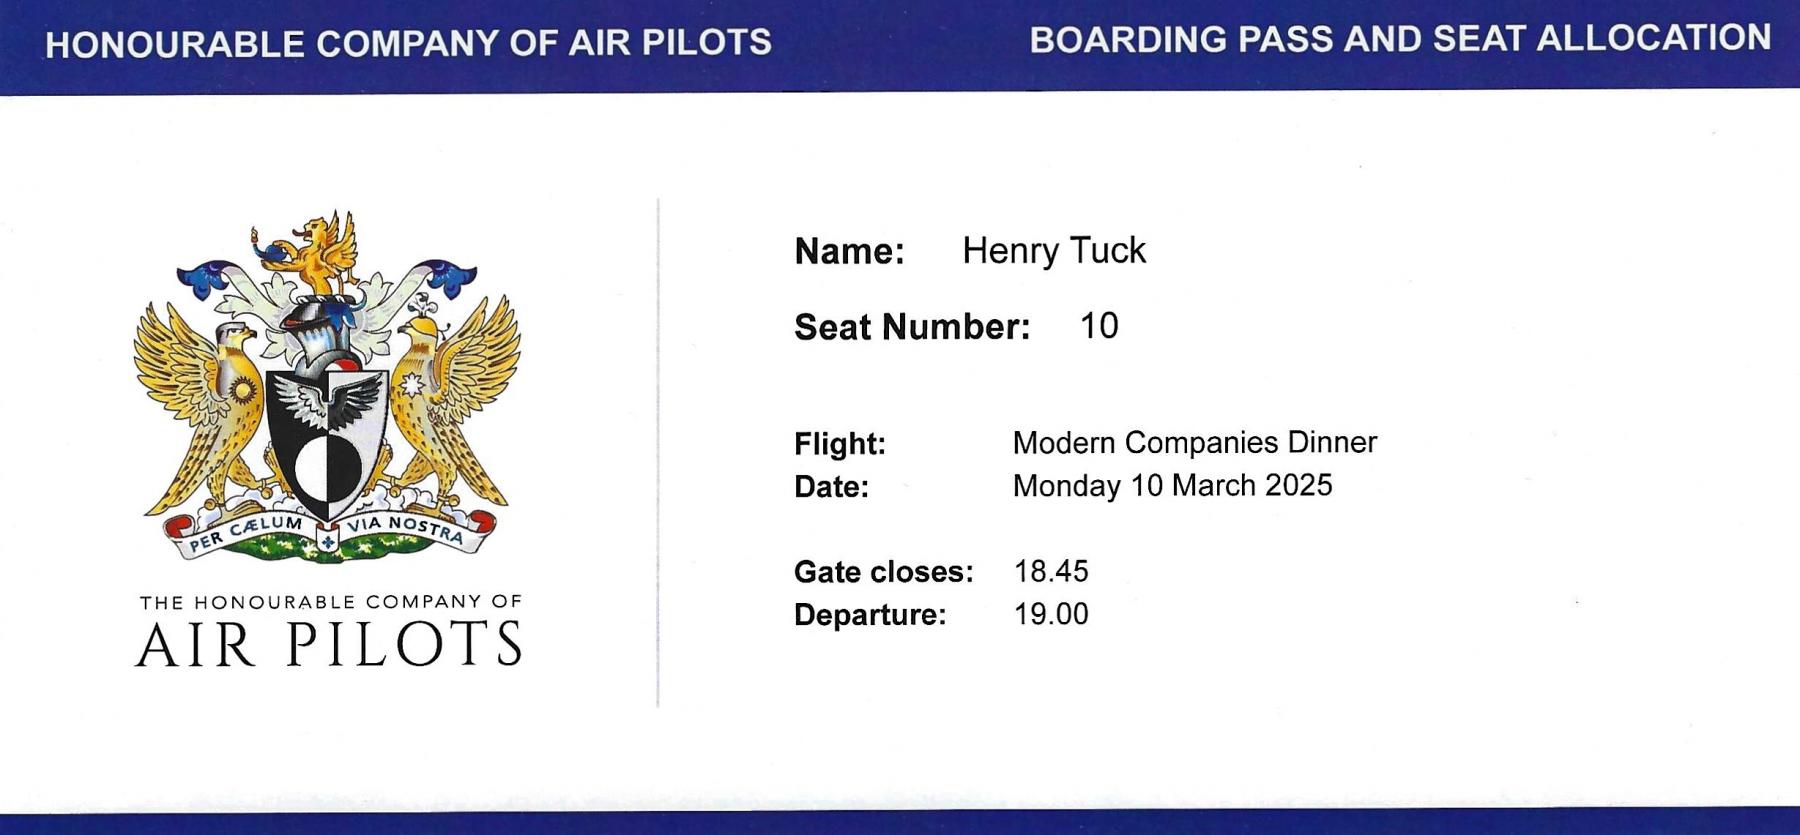
Task: Click the Seat Number: label
Action: [x=911, y=327]
